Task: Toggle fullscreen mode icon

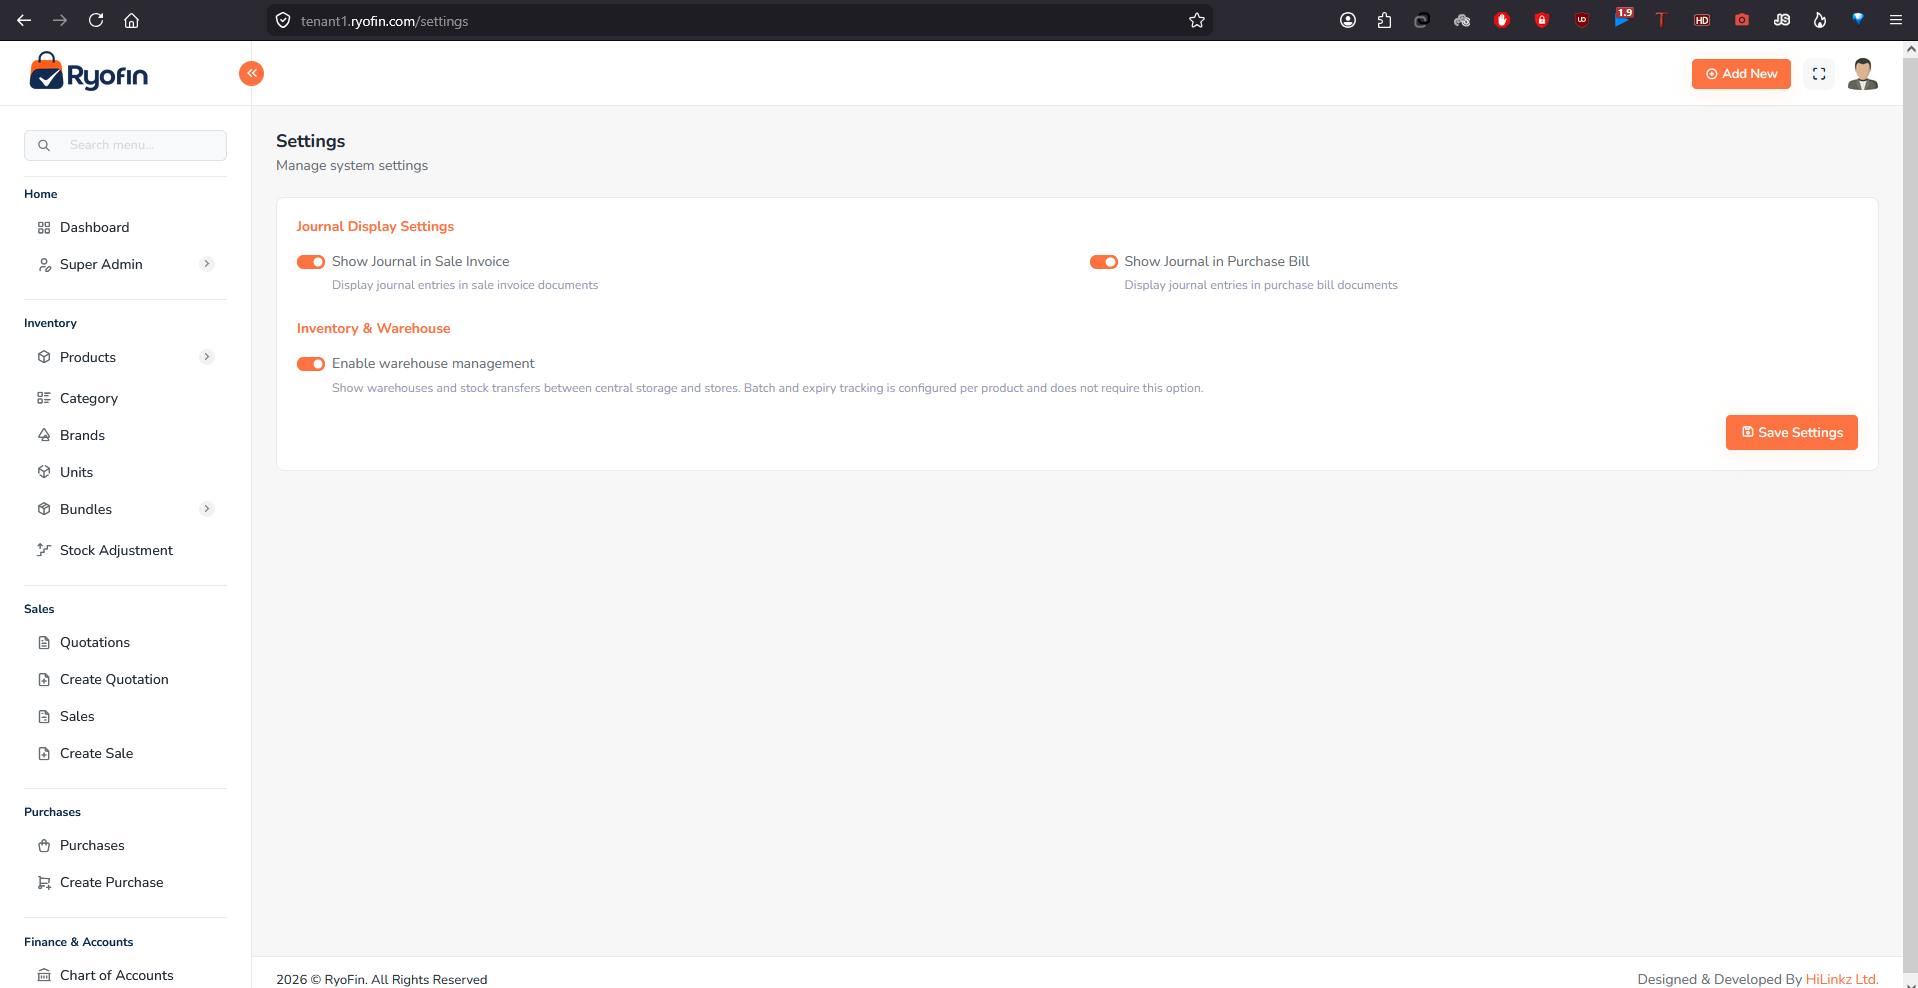Action: coord(1819,74)
